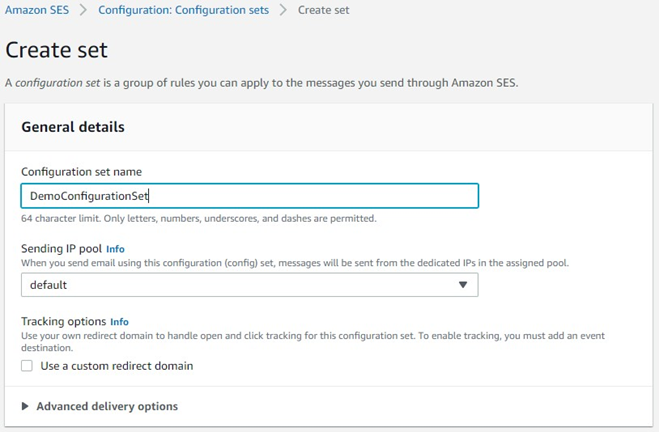659x432 pixels.
Task: Enable Use a custom redirect domain checkbox
Action: click(x=27, y=366)
